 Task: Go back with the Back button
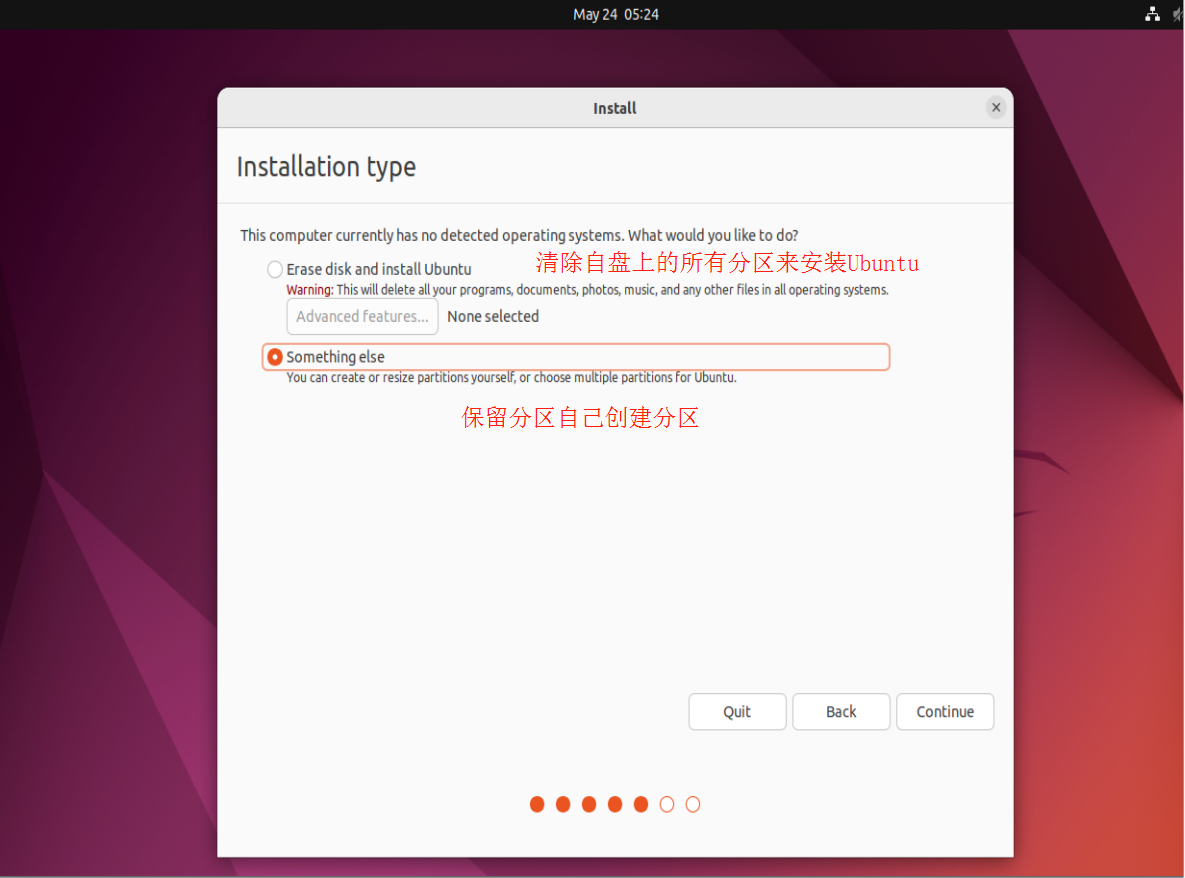(841, 712)
